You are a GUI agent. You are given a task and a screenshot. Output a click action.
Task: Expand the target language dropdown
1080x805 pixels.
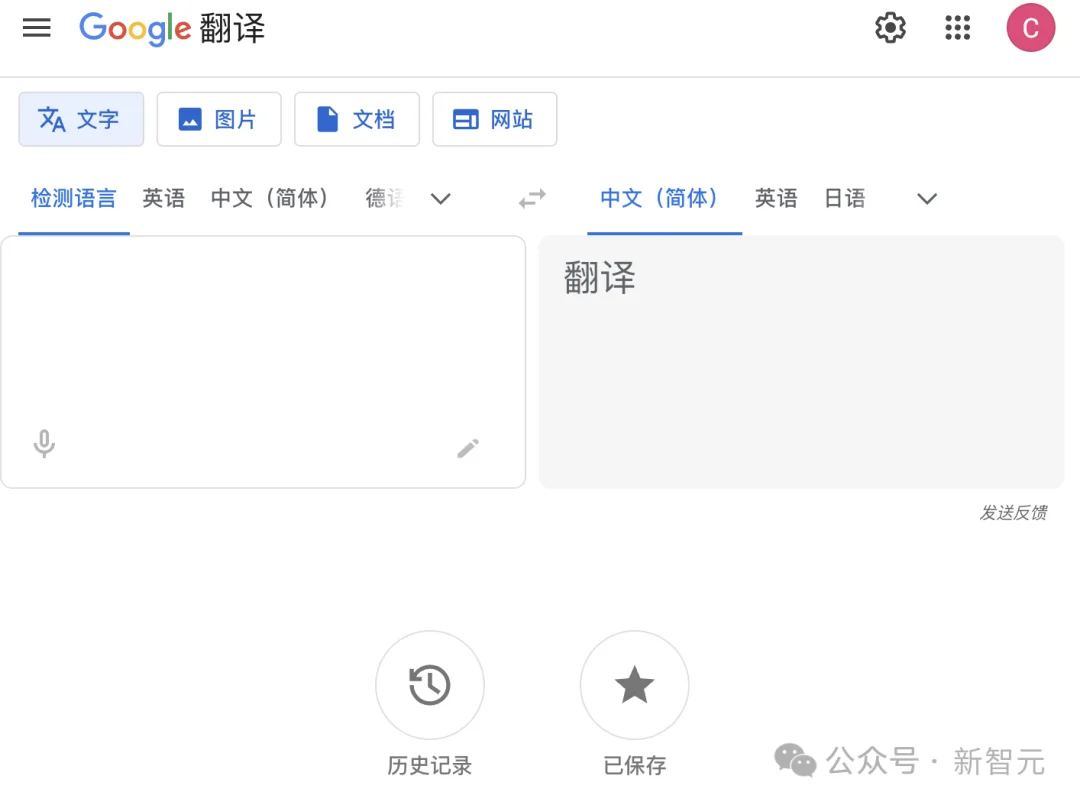[x=925, y=199]
